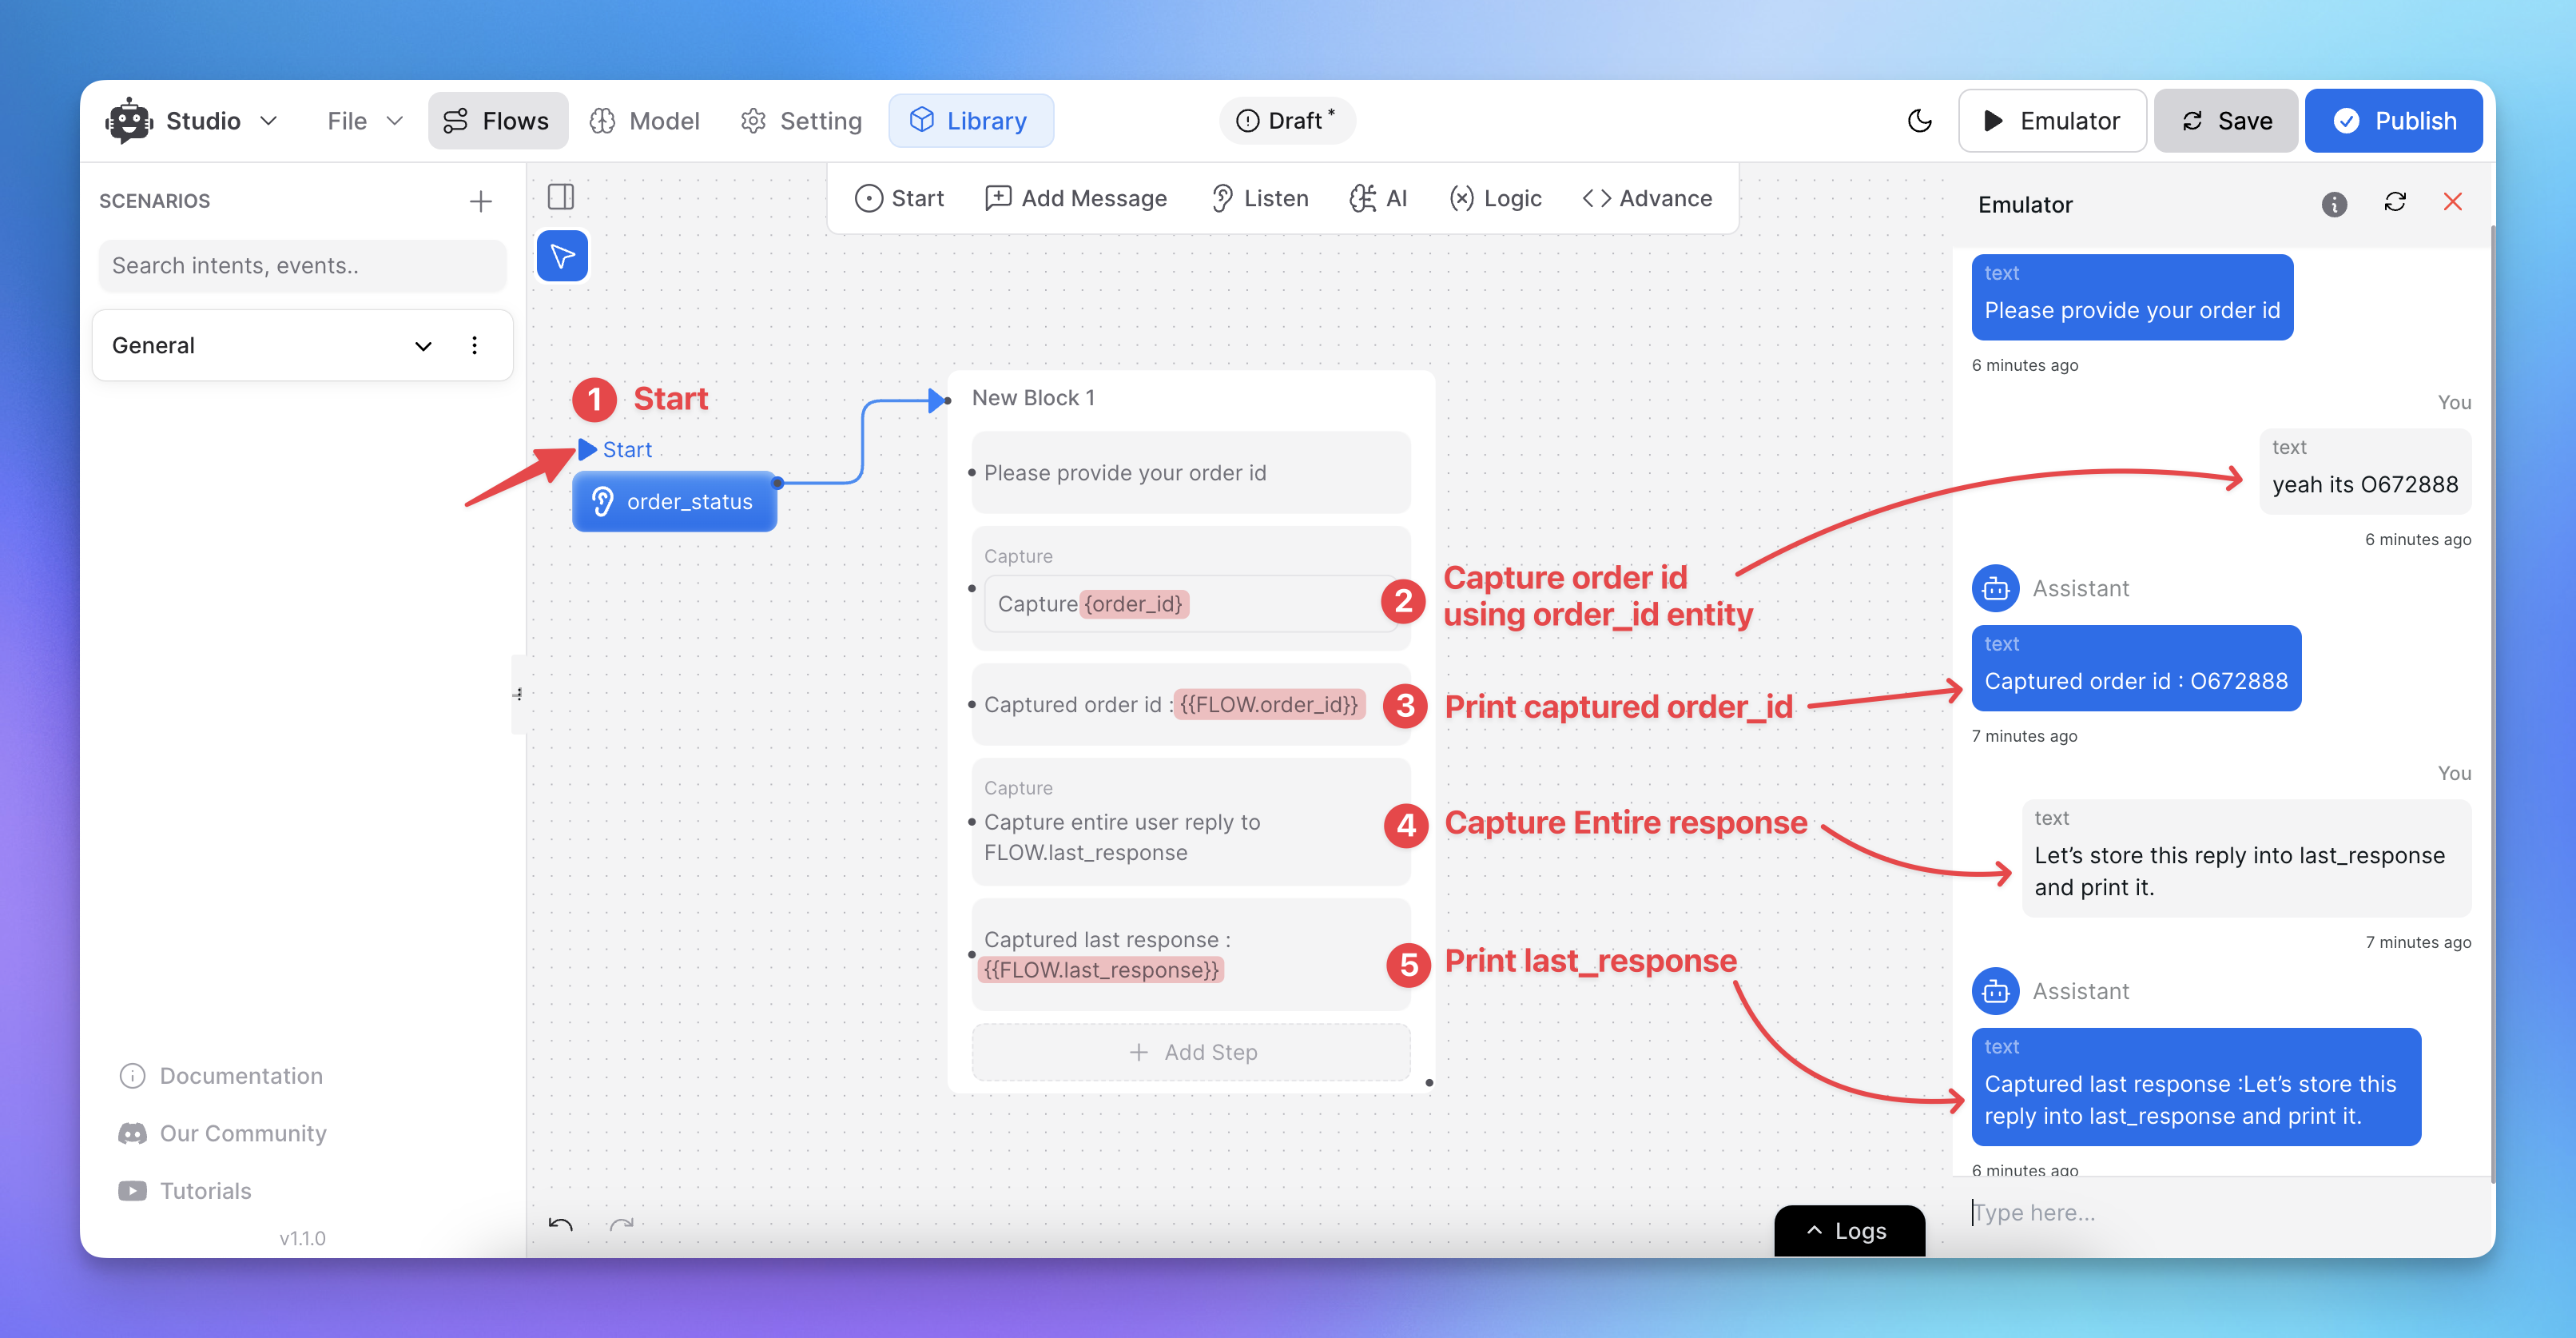This screenshot has height=1338, width=2576.
Task: Click the Start flow node label
Action: 627,449
